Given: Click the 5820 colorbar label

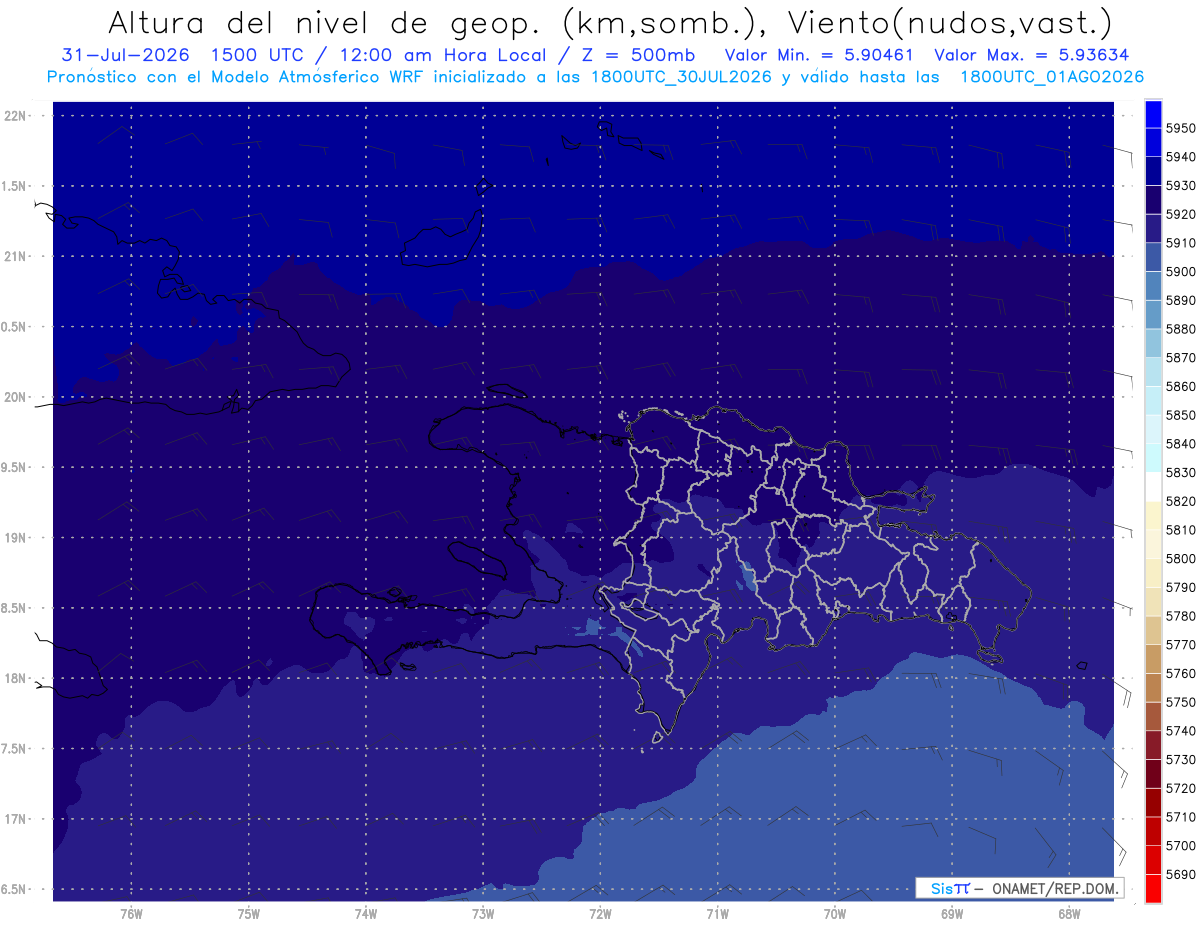Looking at the screenshot, I should 1181,501.
